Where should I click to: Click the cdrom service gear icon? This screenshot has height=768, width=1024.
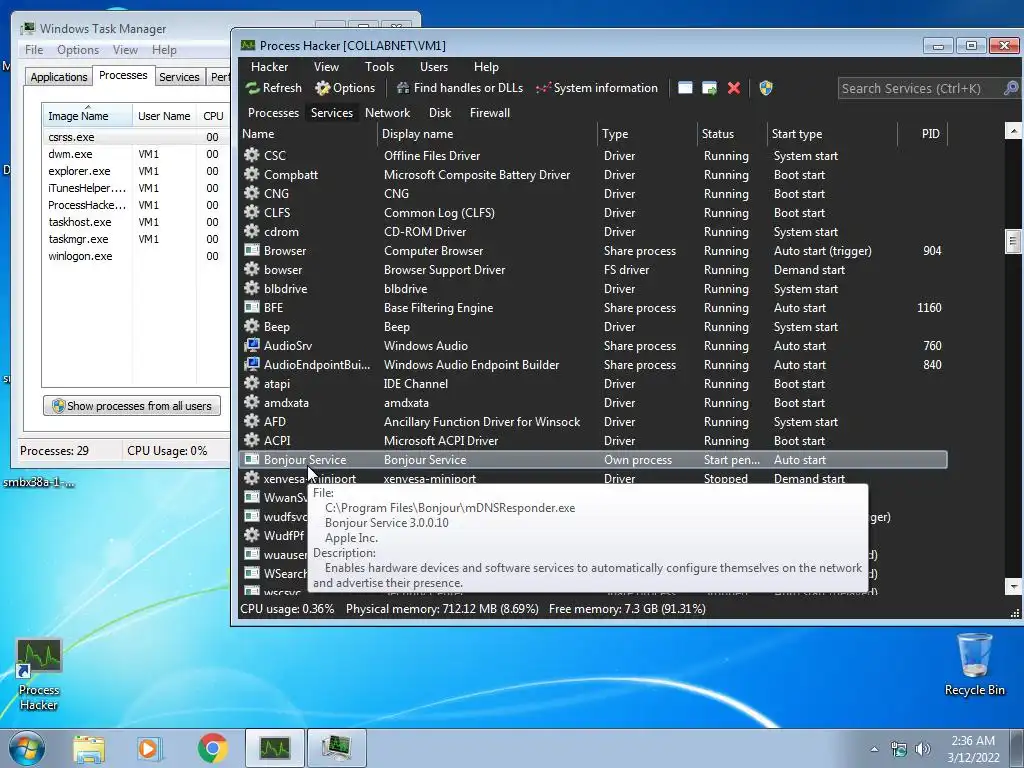(x=251, y=231)
